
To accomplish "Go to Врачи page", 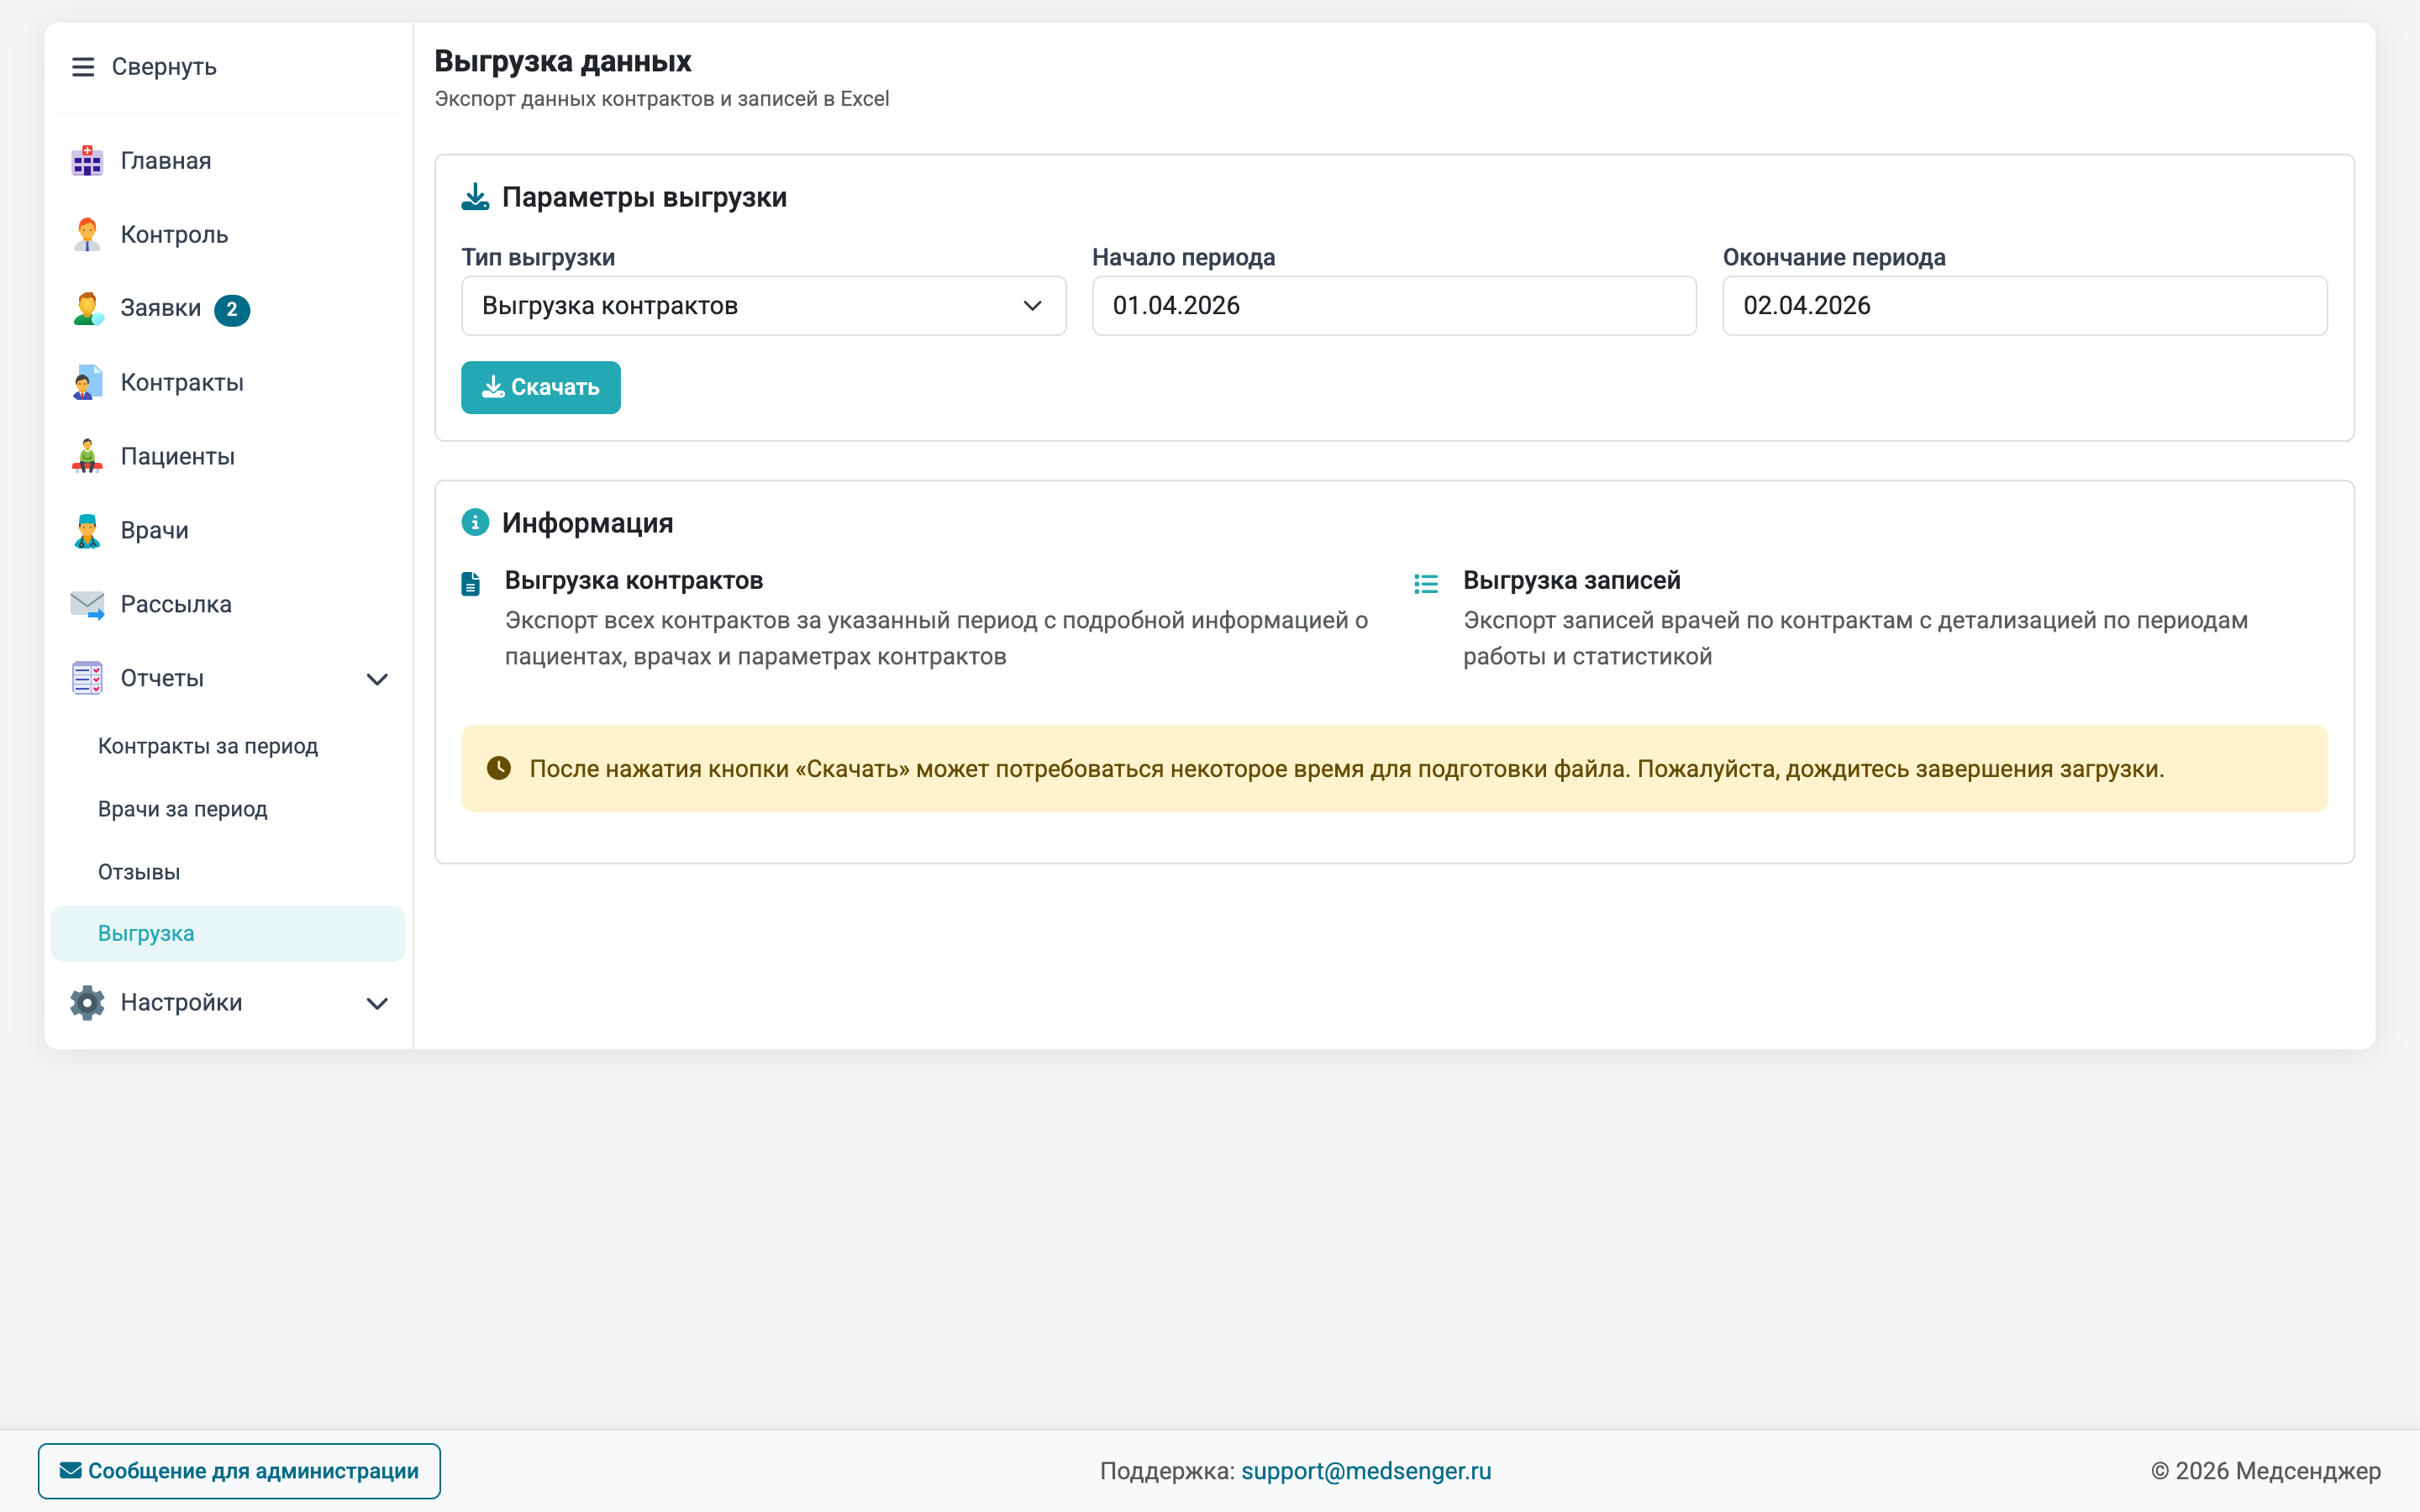I will click(x=228, y=531).
